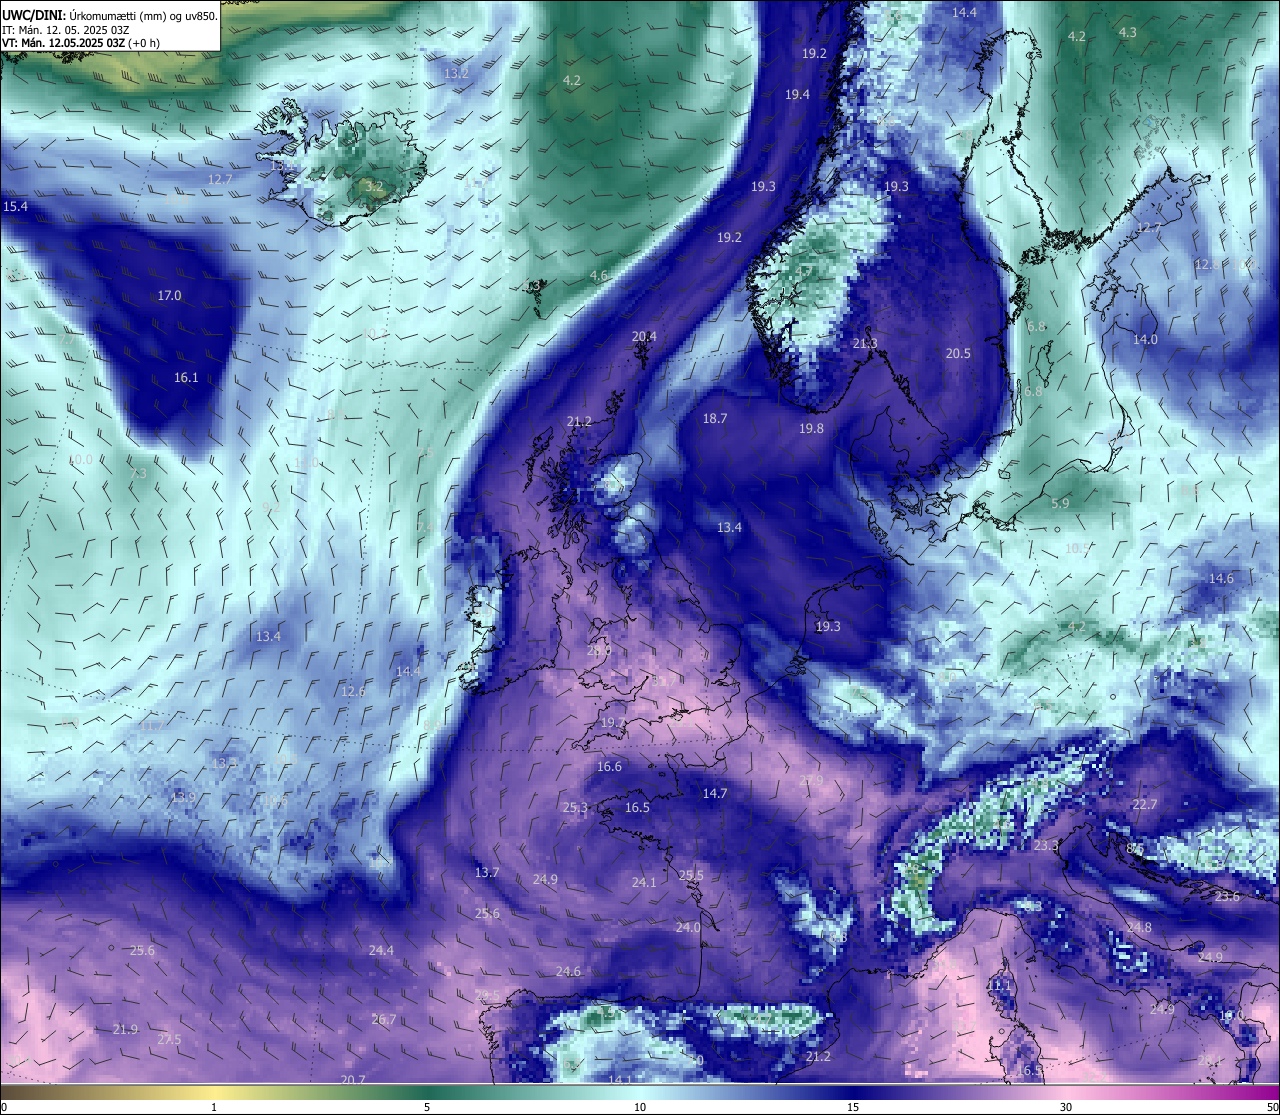Click the 23.3 value near the northern Adriatic

(1046, 845)
